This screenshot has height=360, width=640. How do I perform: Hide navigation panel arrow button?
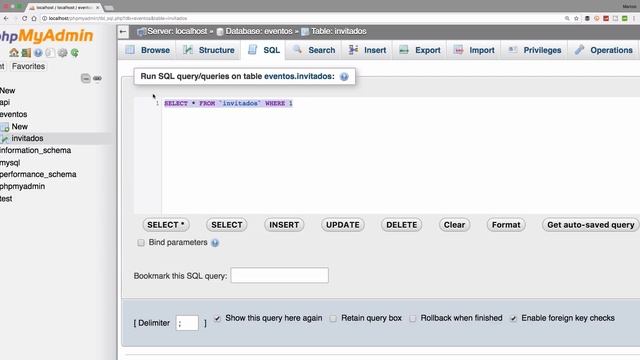click(x=123, y=32)
